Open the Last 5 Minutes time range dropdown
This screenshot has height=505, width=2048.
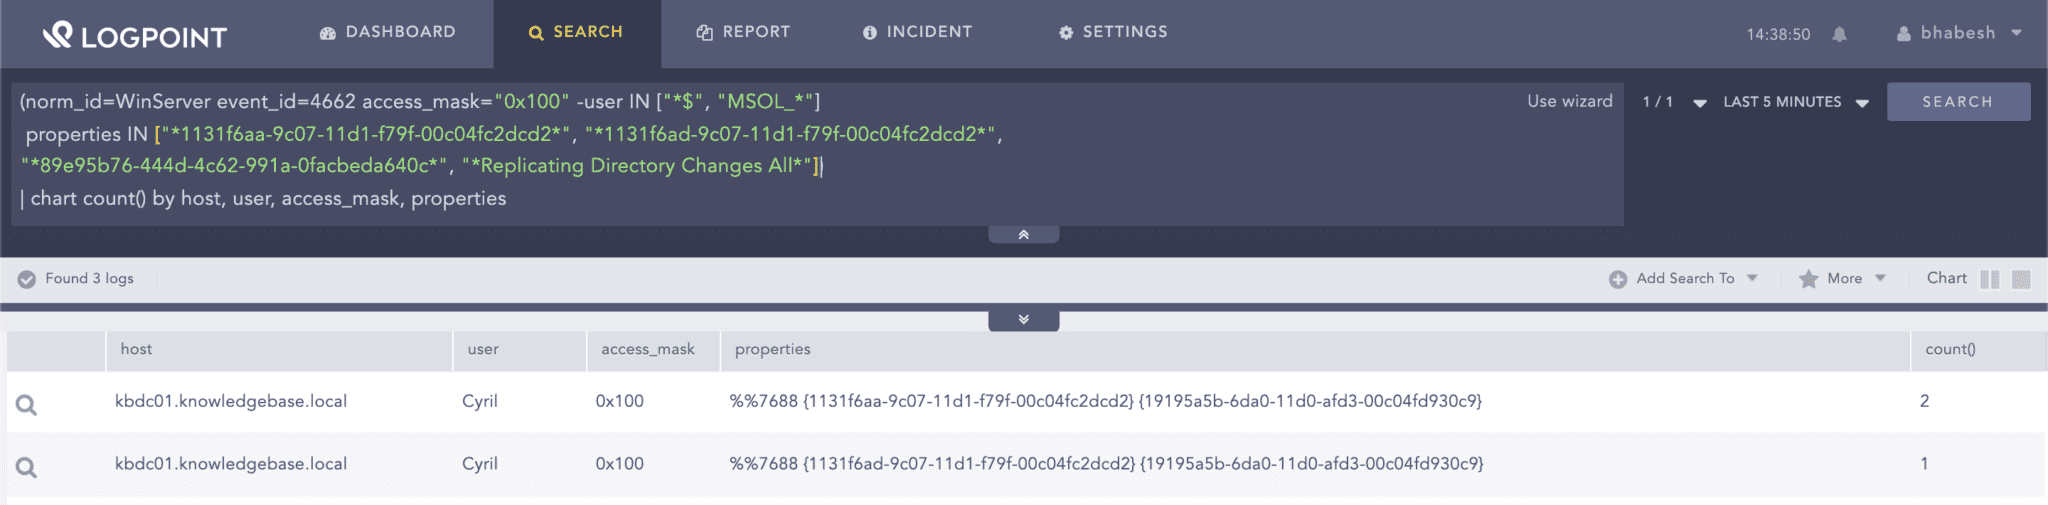[1795, 102]
